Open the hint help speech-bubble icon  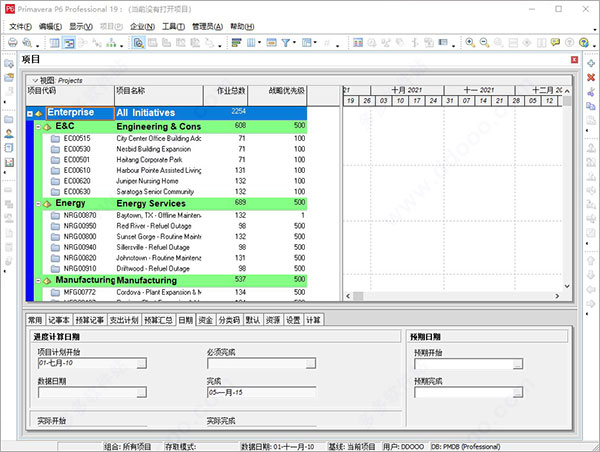555,42
